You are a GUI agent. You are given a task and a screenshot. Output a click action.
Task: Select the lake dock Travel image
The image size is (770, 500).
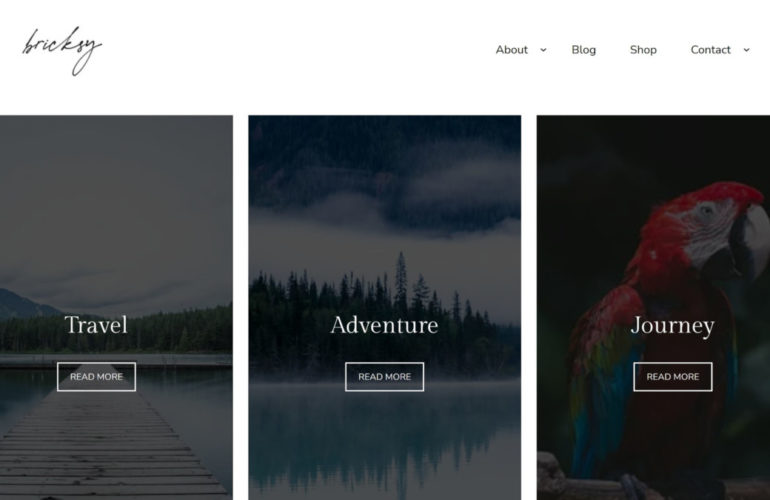click(116, 307)
